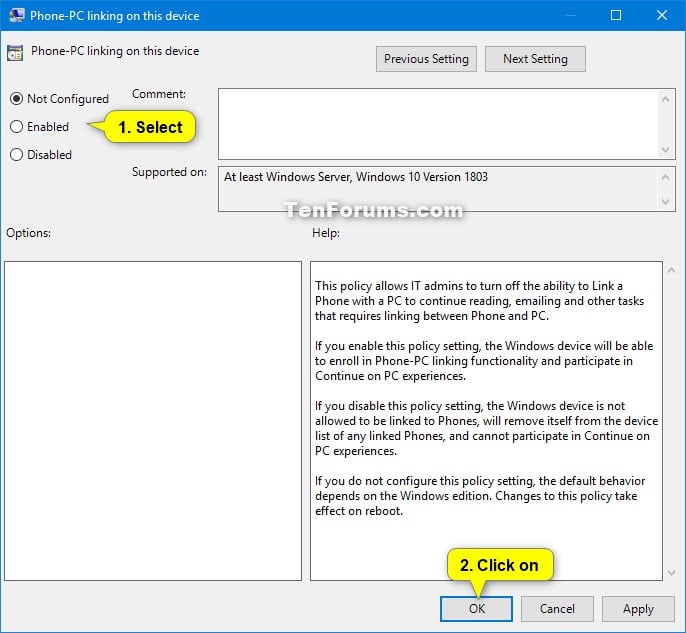
Task: Click the text 'effect on reboot.'
Action: [359, 511]
